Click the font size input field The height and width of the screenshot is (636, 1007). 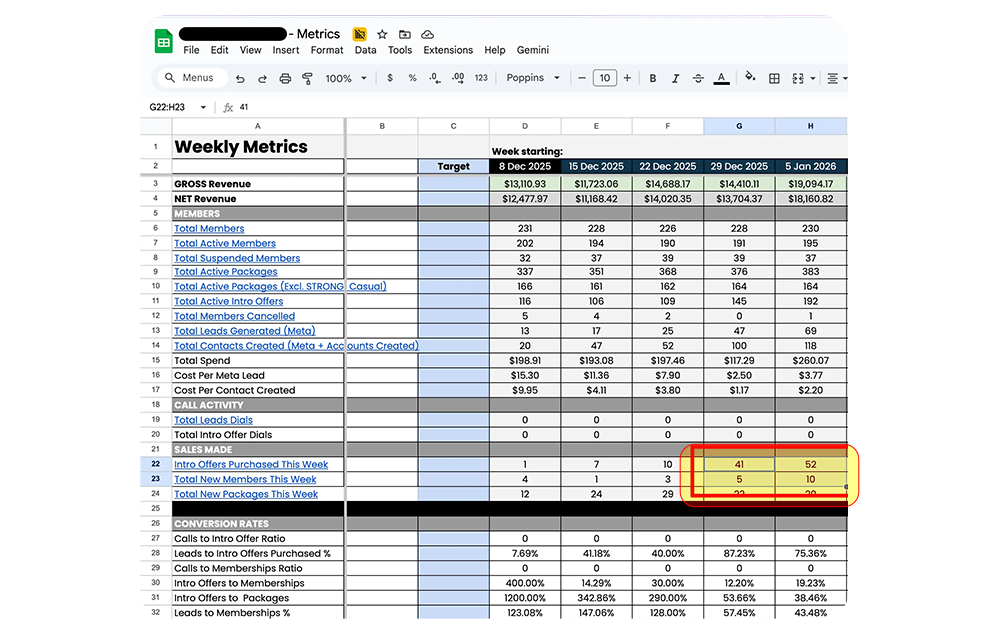(604, 78)
